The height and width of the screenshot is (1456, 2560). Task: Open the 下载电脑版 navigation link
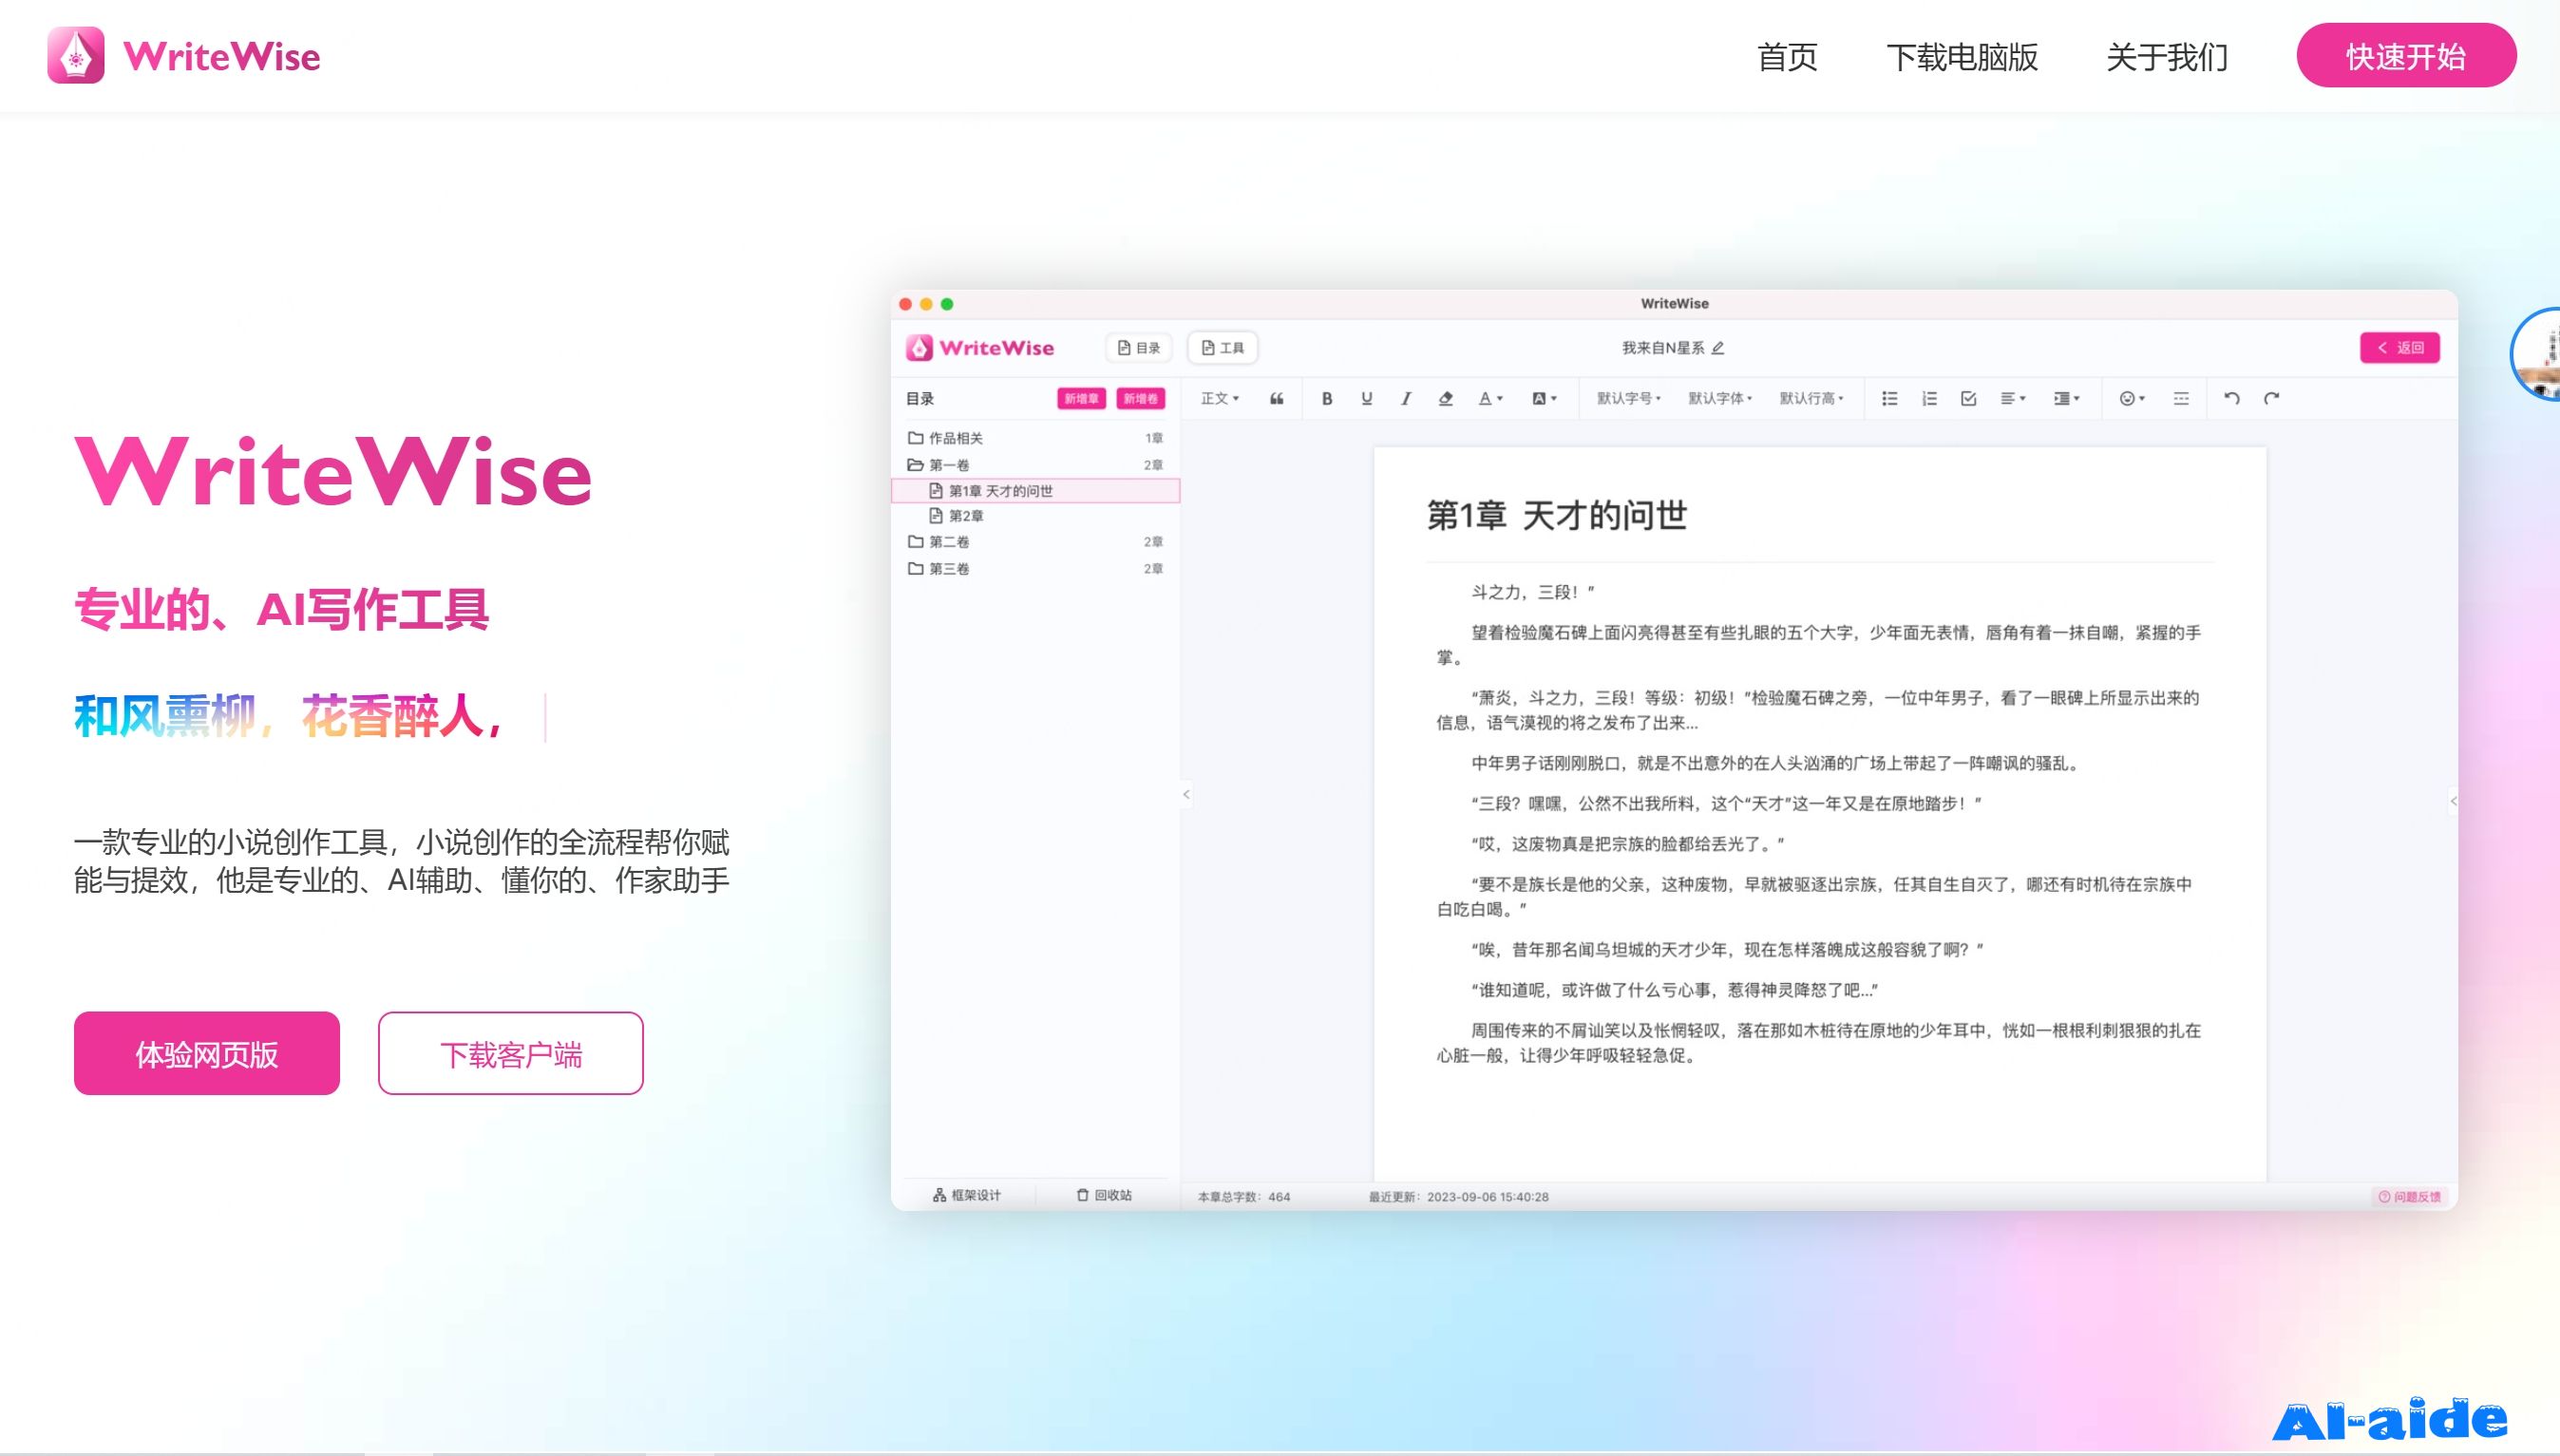[1962, 57]
